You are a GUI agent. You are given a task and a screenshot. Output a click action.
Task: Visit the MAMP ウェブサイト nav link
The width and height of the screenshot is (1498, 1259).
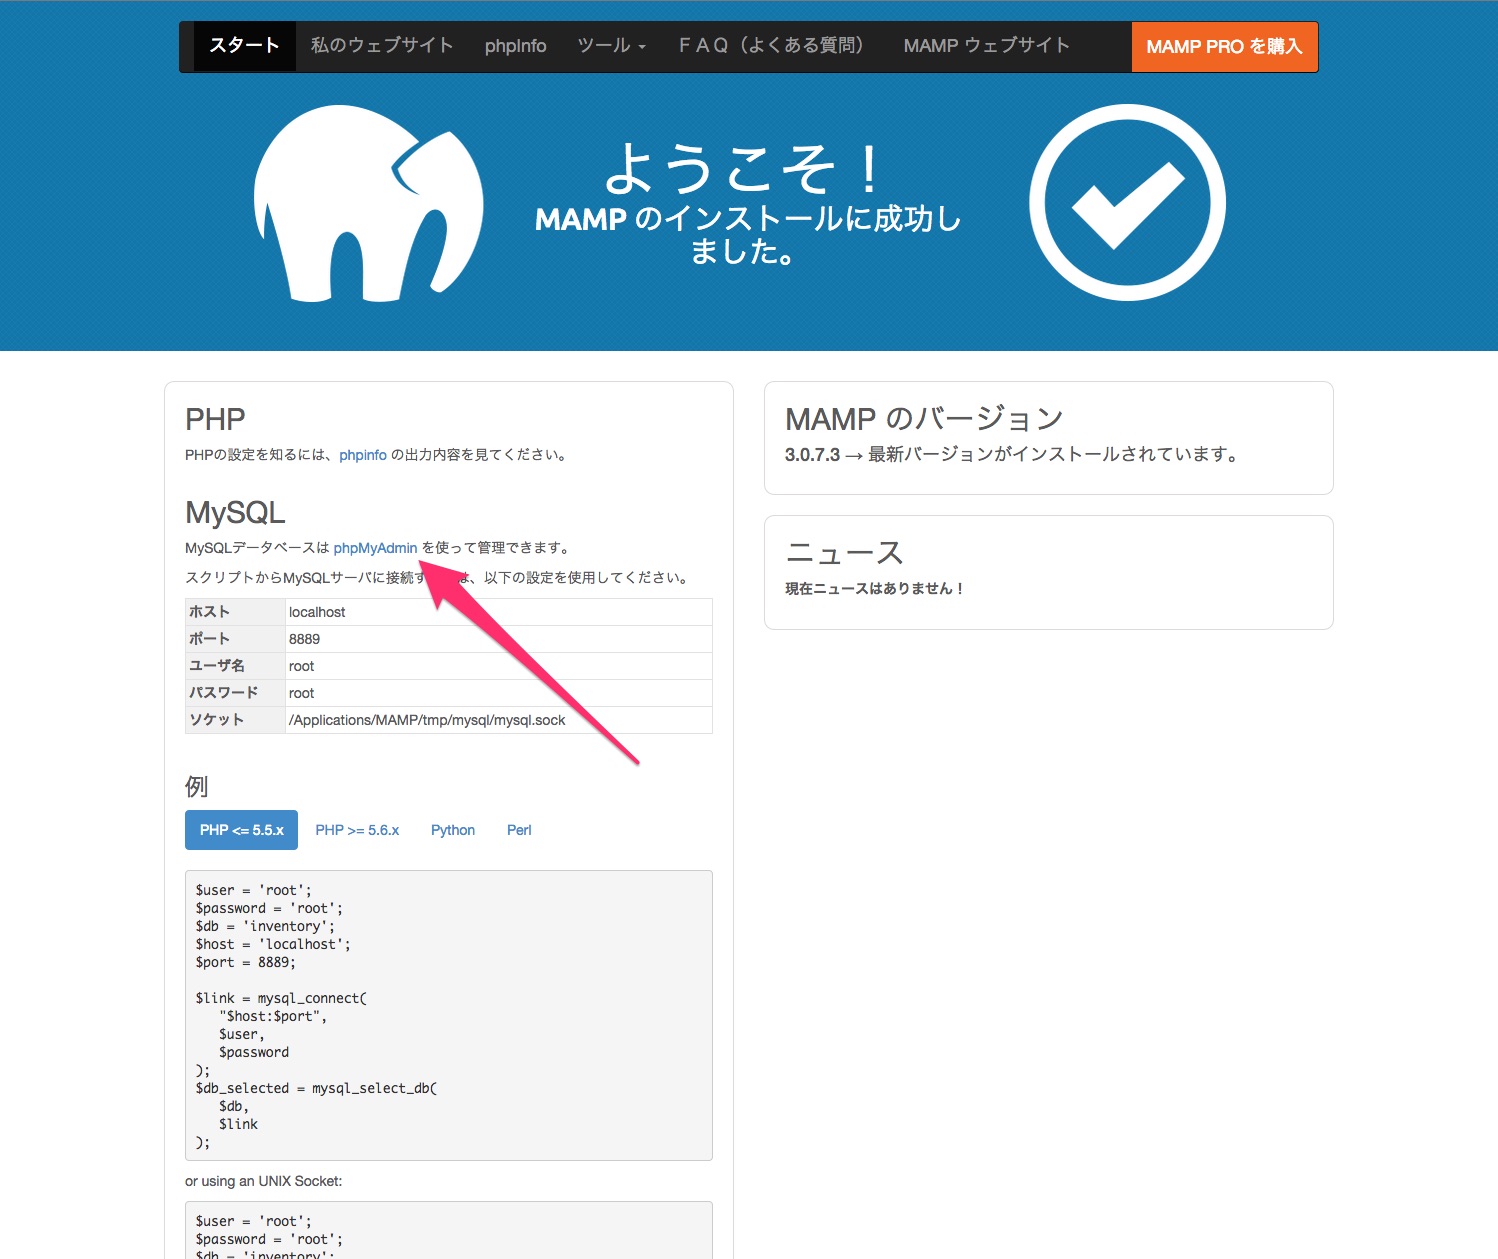coord(986,46)
